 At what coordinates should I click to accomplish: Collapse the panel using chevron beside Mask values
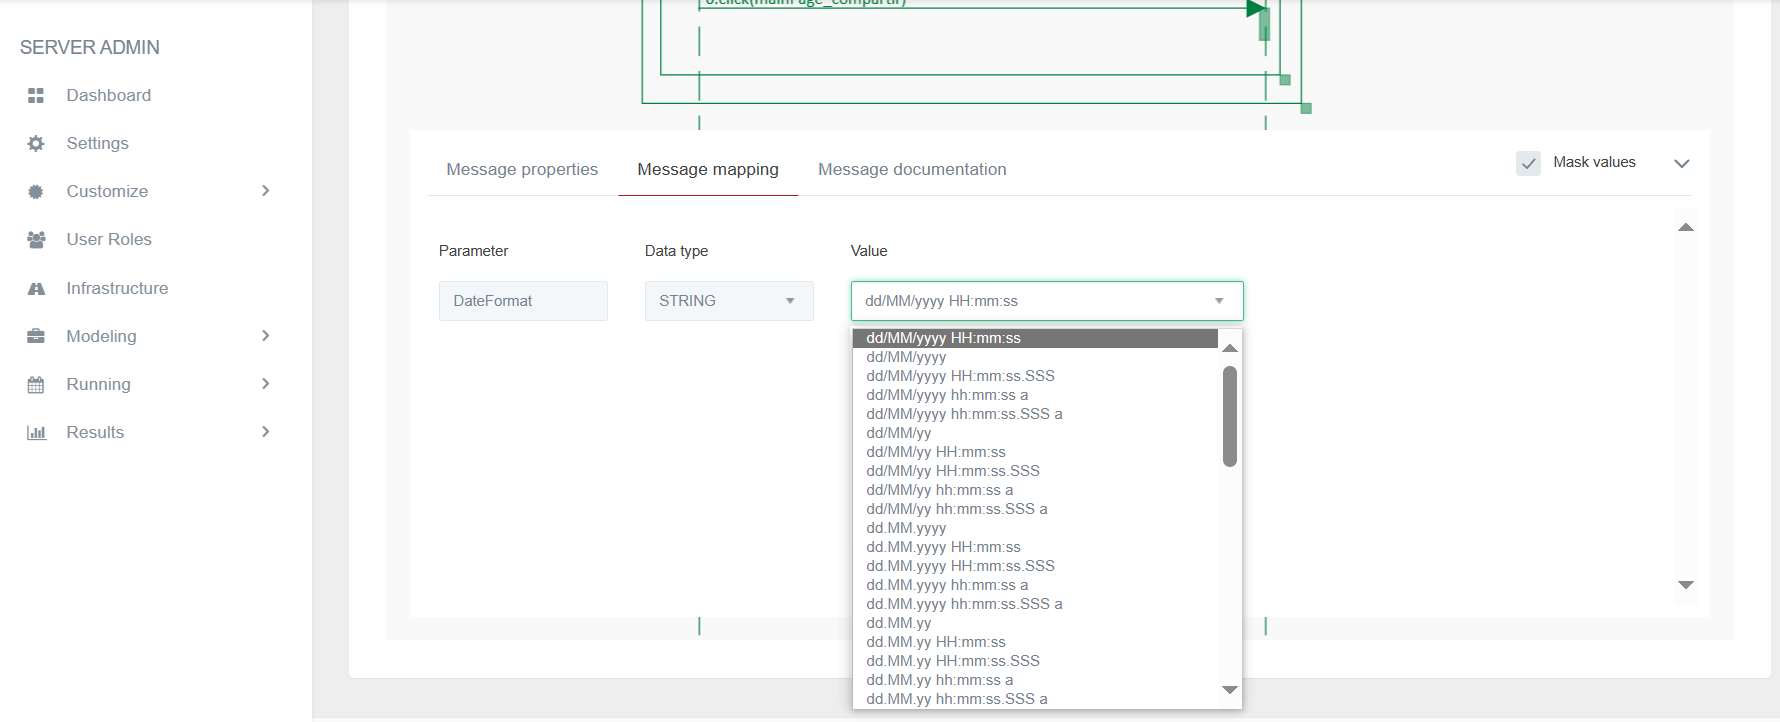tap(1681, 163)
